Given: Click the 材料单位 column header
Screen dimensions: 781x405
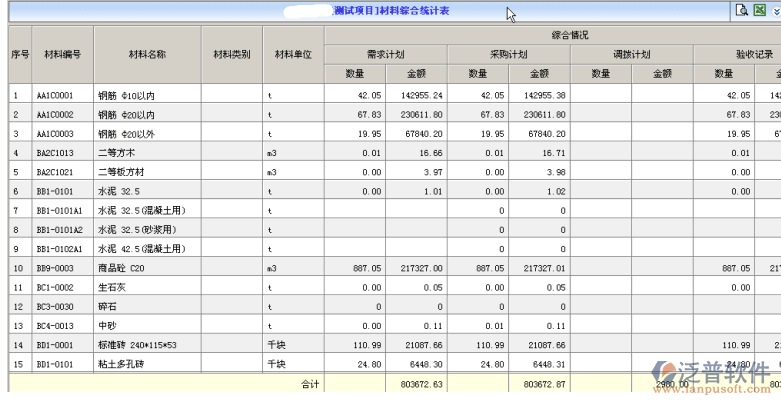Looking at the screenshot, I should pyautogui.click(x=293, y=54).
